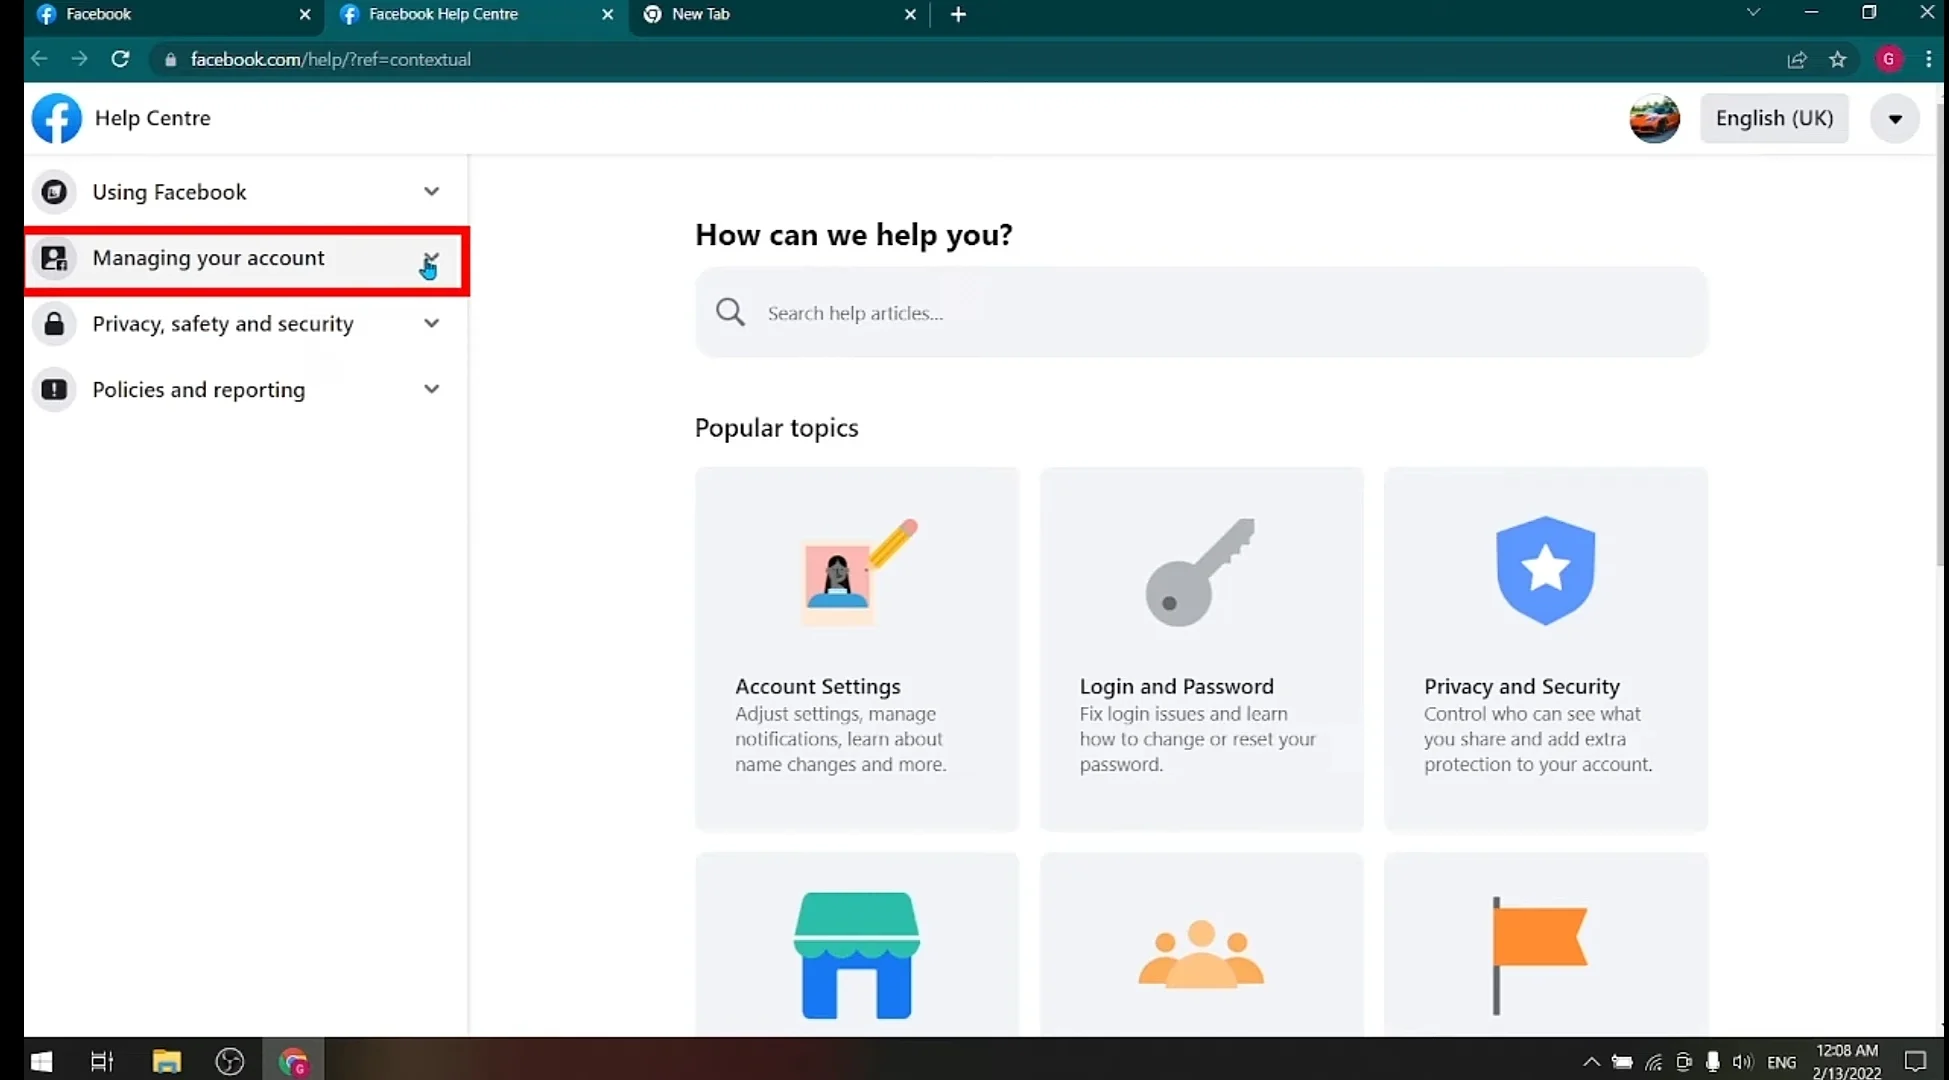Viewport: 1949px width, 1080px height.
Task: Click the Facebook logo icon in Help Centre
Action: click(55, 118)
